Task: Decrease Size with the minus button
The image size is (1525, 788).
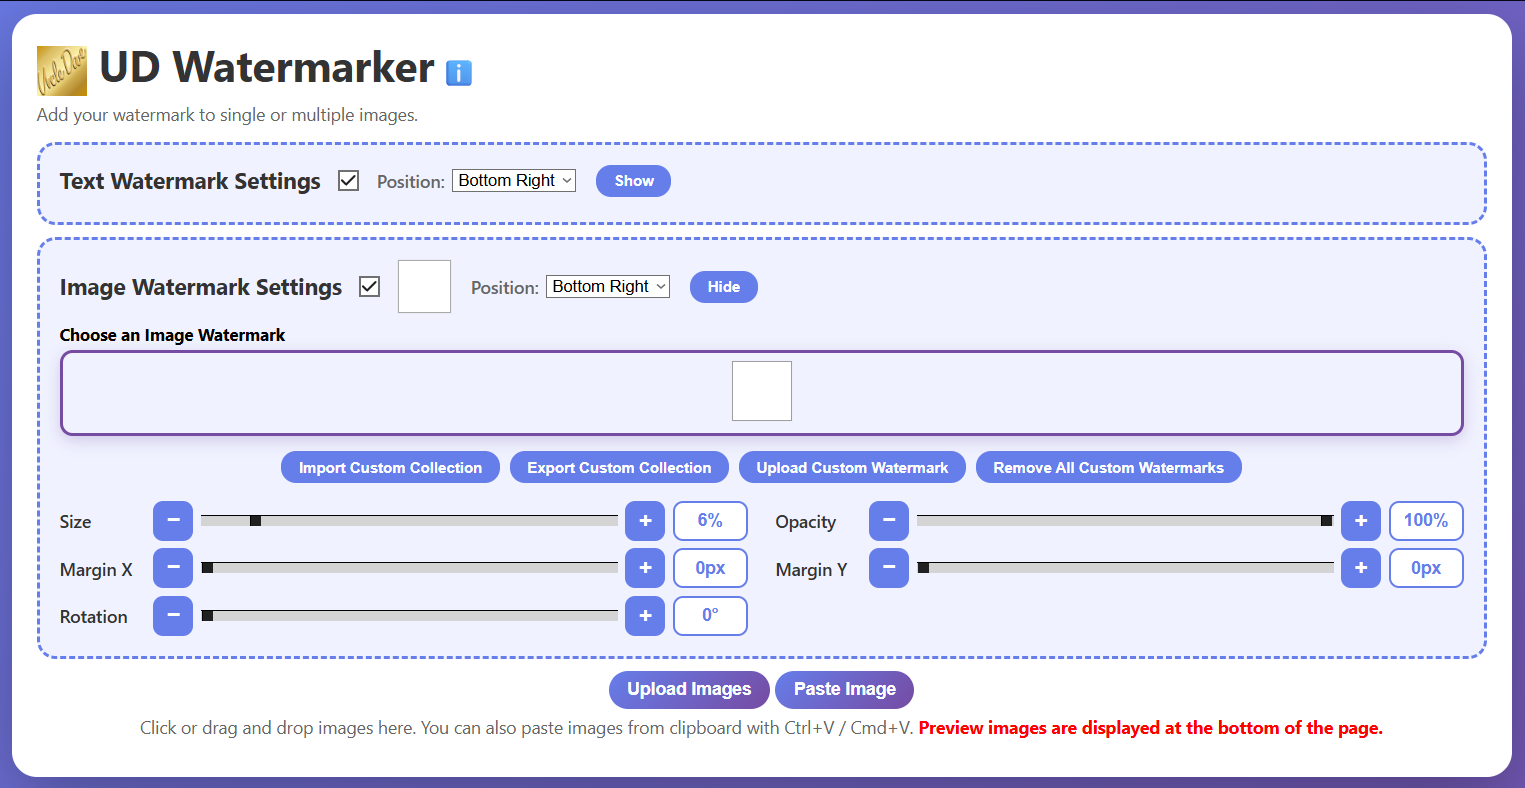Action: [173, 521]
